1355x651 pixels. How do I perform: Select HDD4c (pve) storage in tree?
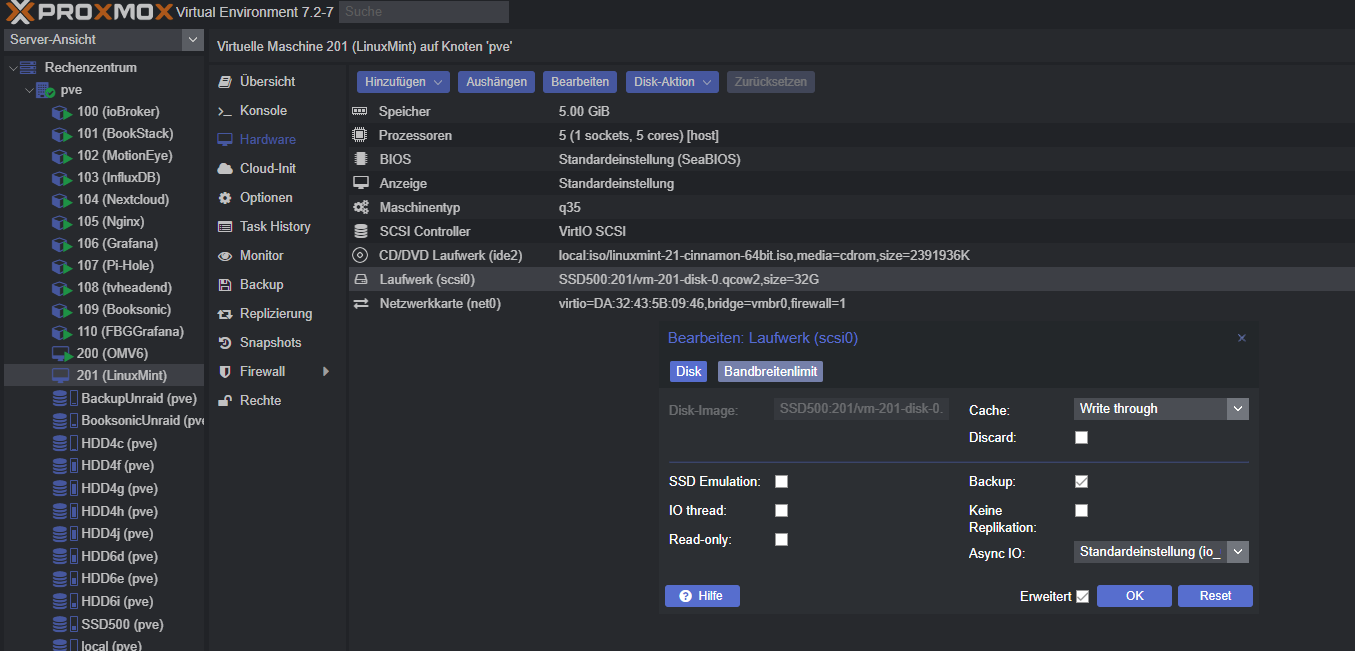click(x=104, y=444)
